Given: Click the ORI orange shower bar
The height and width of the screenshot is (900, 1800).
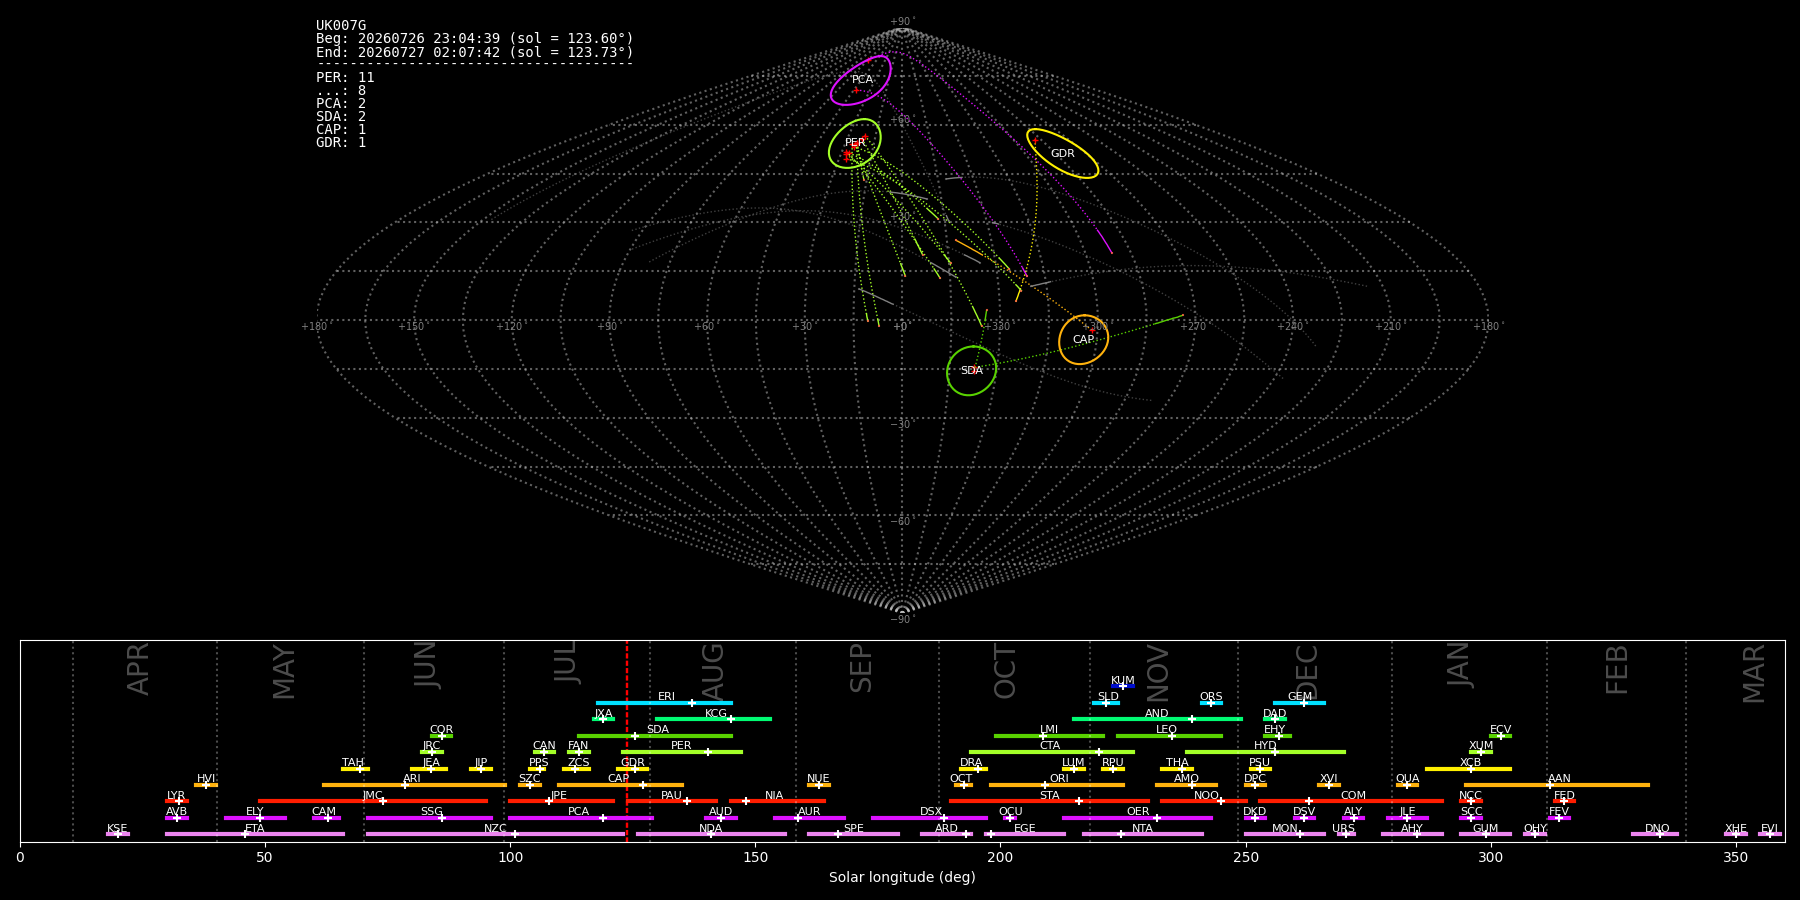Looking at the screenshot, I should point(1057,785).
